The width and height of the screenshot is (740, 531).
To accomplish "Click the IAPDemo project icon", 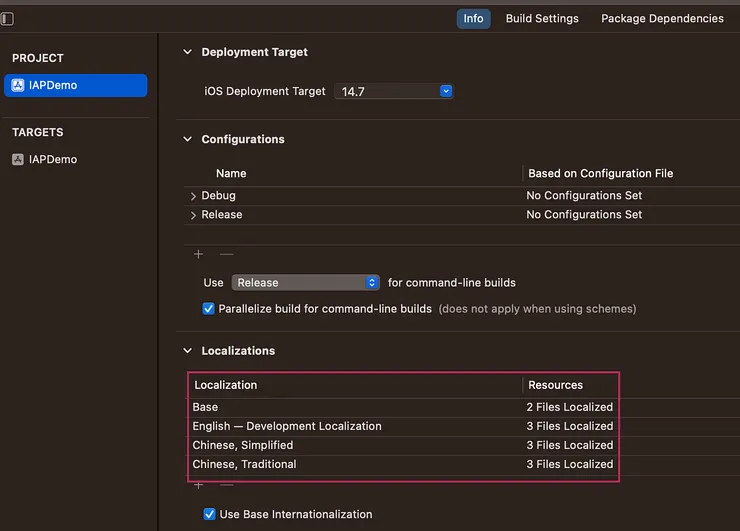I will click(18, 86).
